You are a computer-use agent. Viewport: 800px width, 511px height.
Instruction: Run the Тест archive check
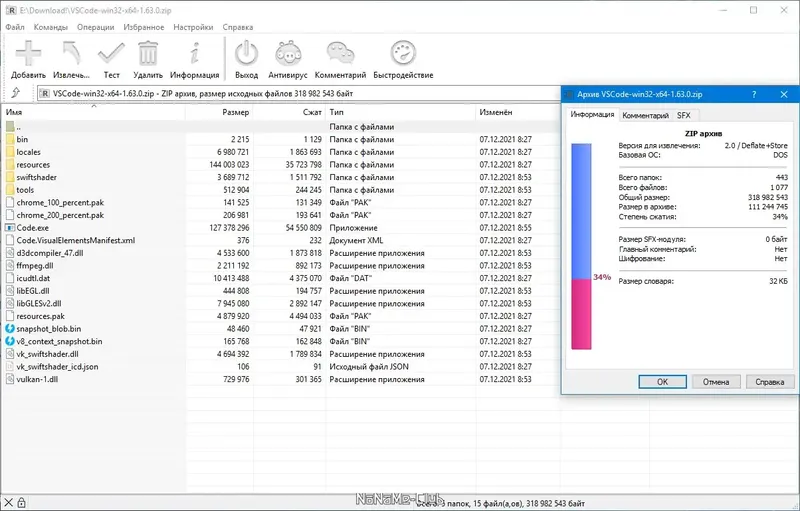coord(111,53)
